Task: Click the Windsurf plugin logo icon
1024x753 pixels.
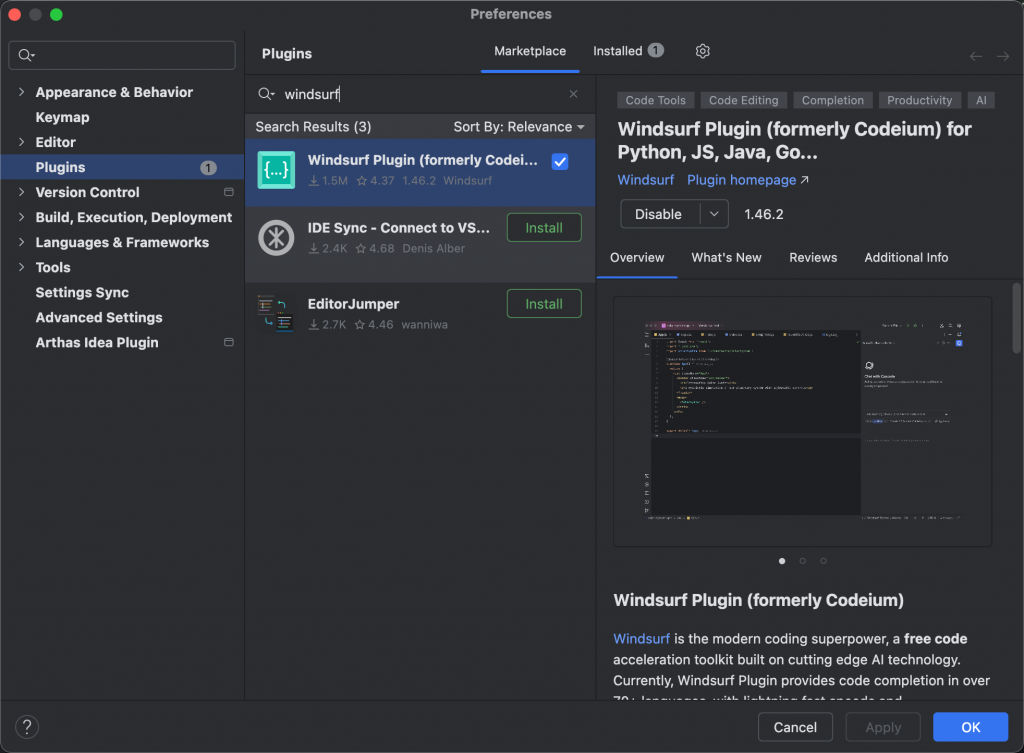Action: tap(276, 170)
